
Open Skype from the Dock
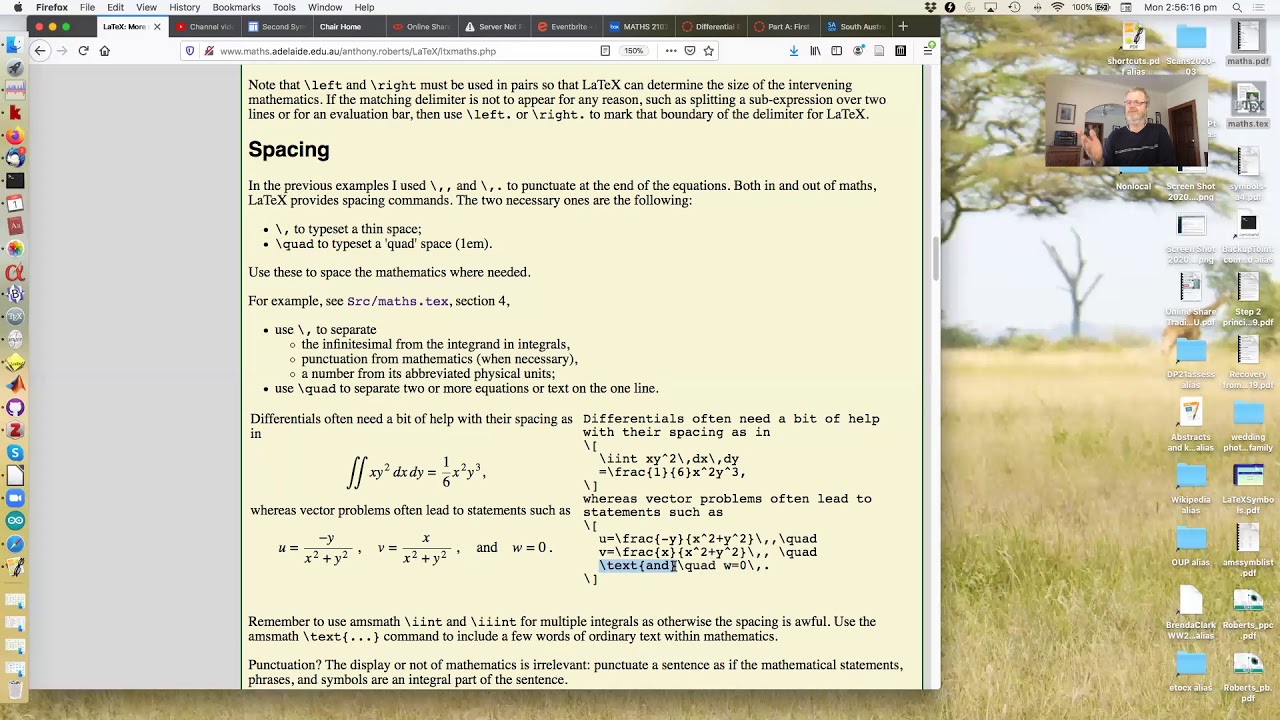[x=15, y=453]
